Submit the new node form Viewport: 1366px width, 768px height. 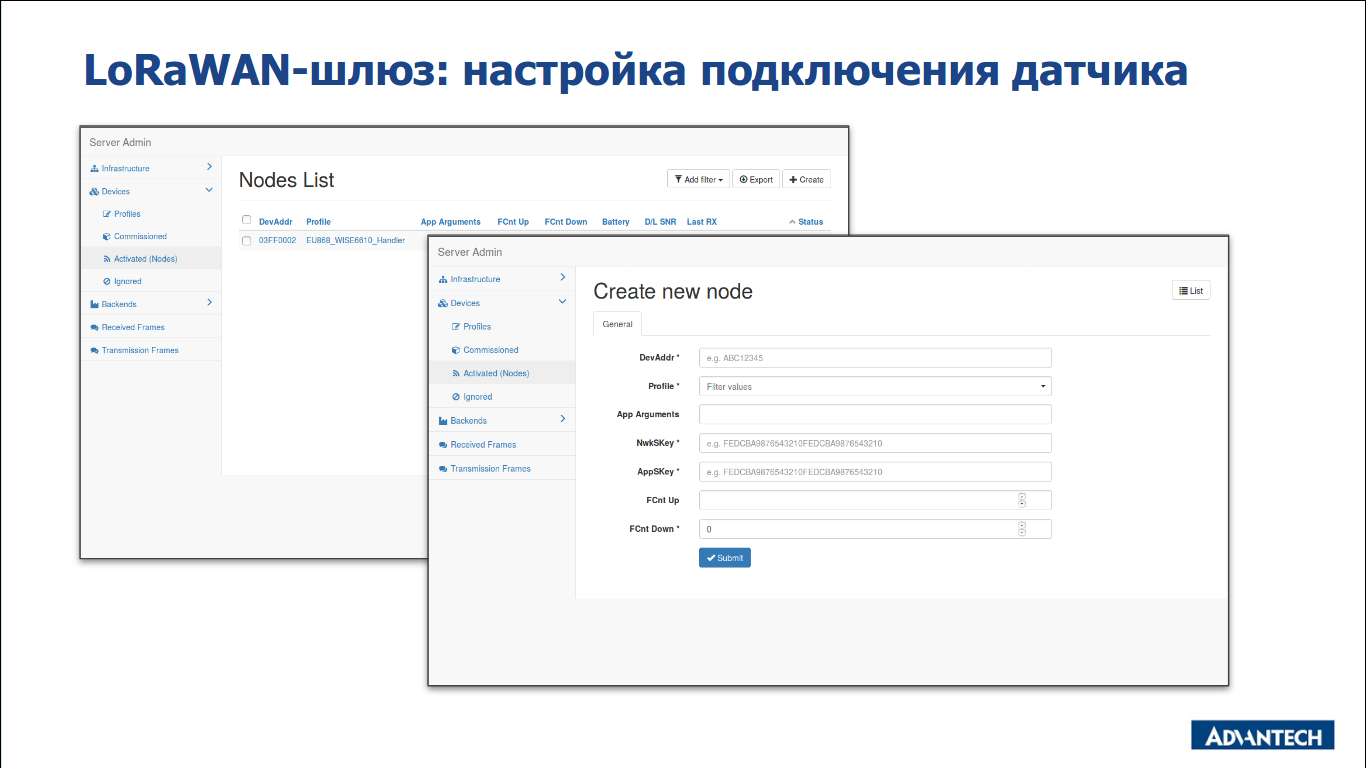tap(725, 557)
